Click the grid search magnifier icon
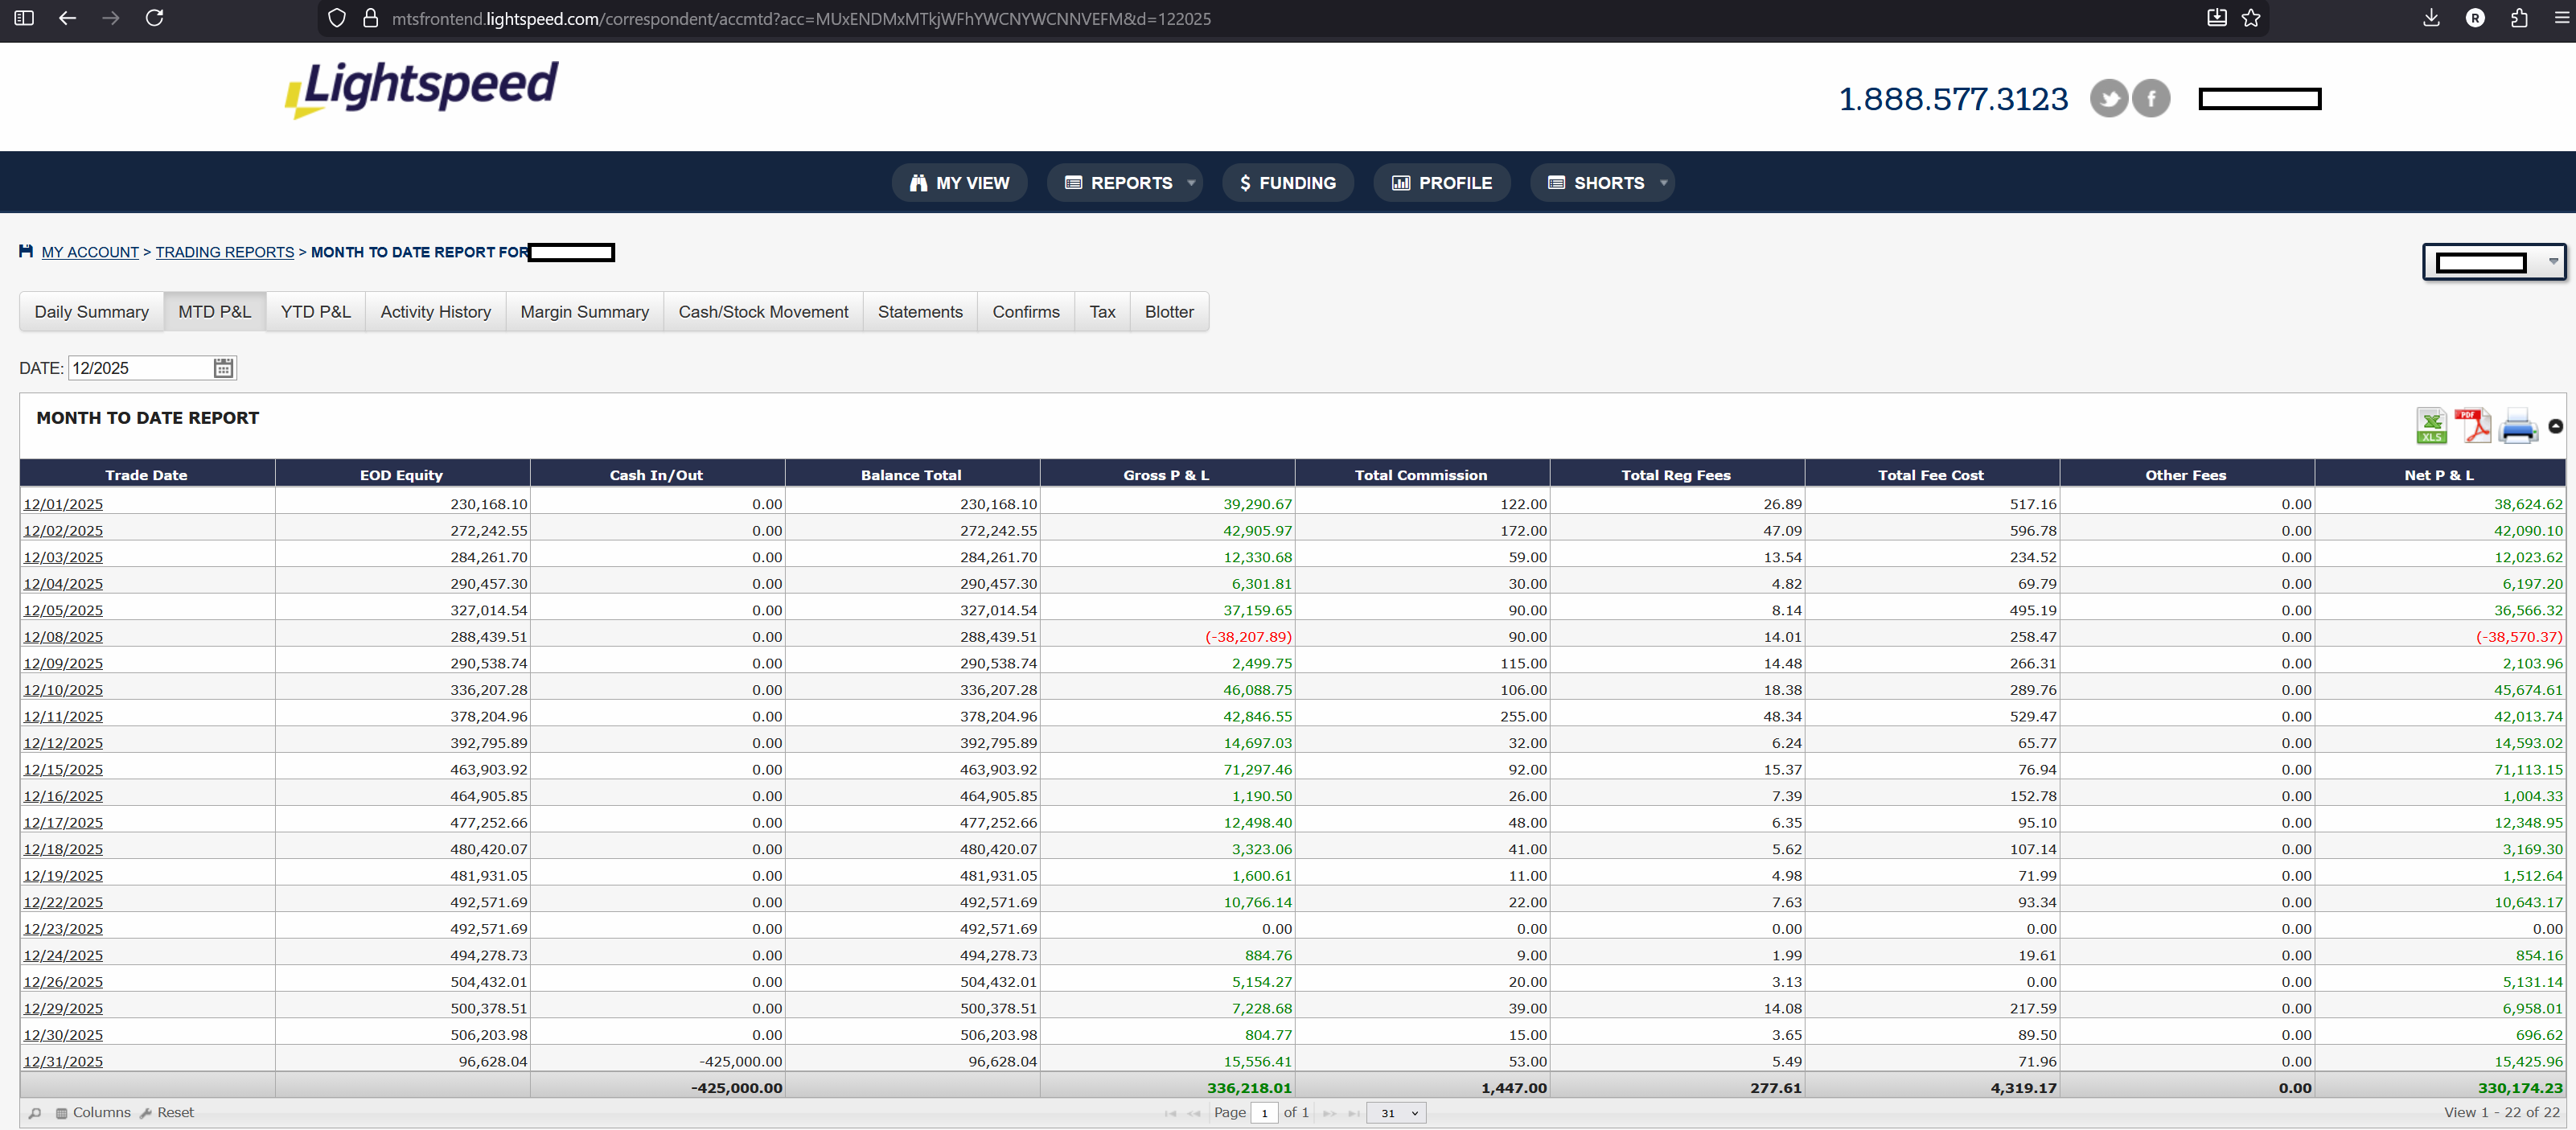This screenshot has width=2576, height=1130. coord(35,1113)
